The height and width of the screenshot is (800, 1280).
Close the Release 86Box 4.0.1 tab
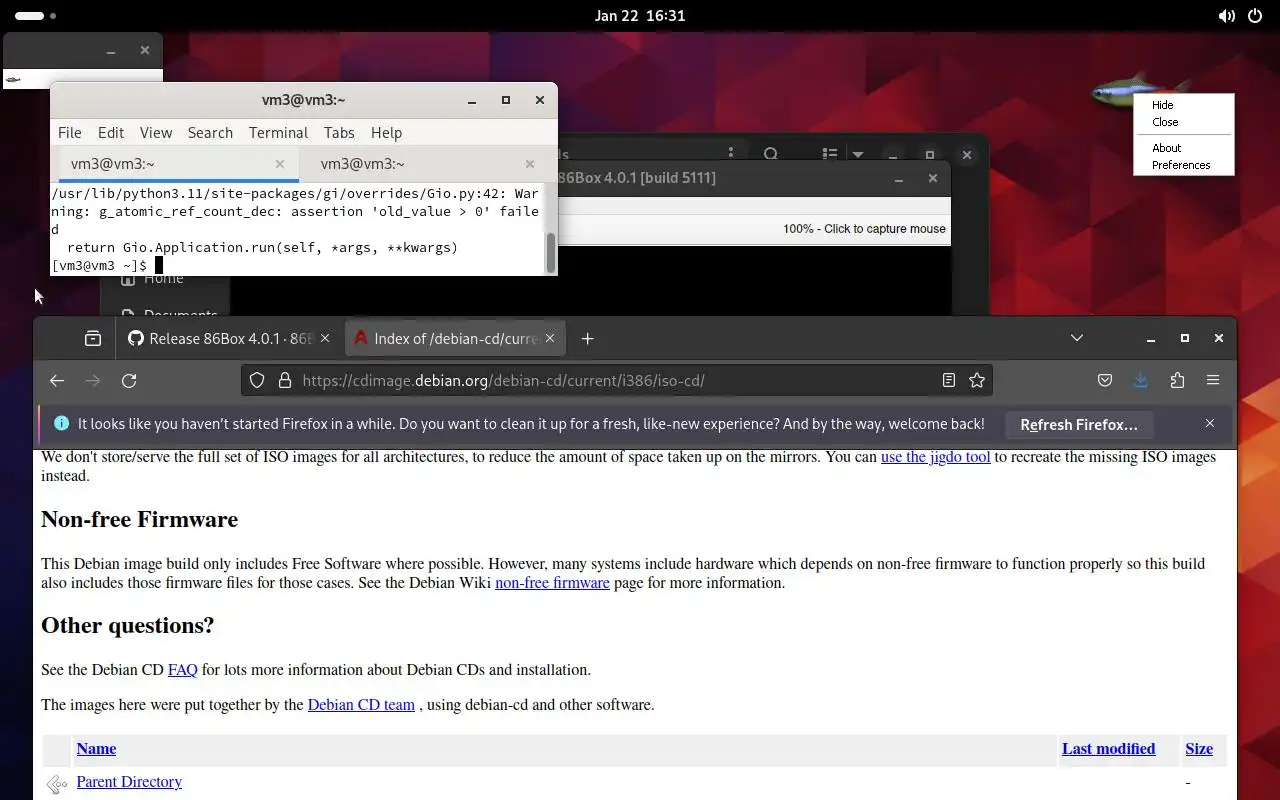click(x=324, y=339)
